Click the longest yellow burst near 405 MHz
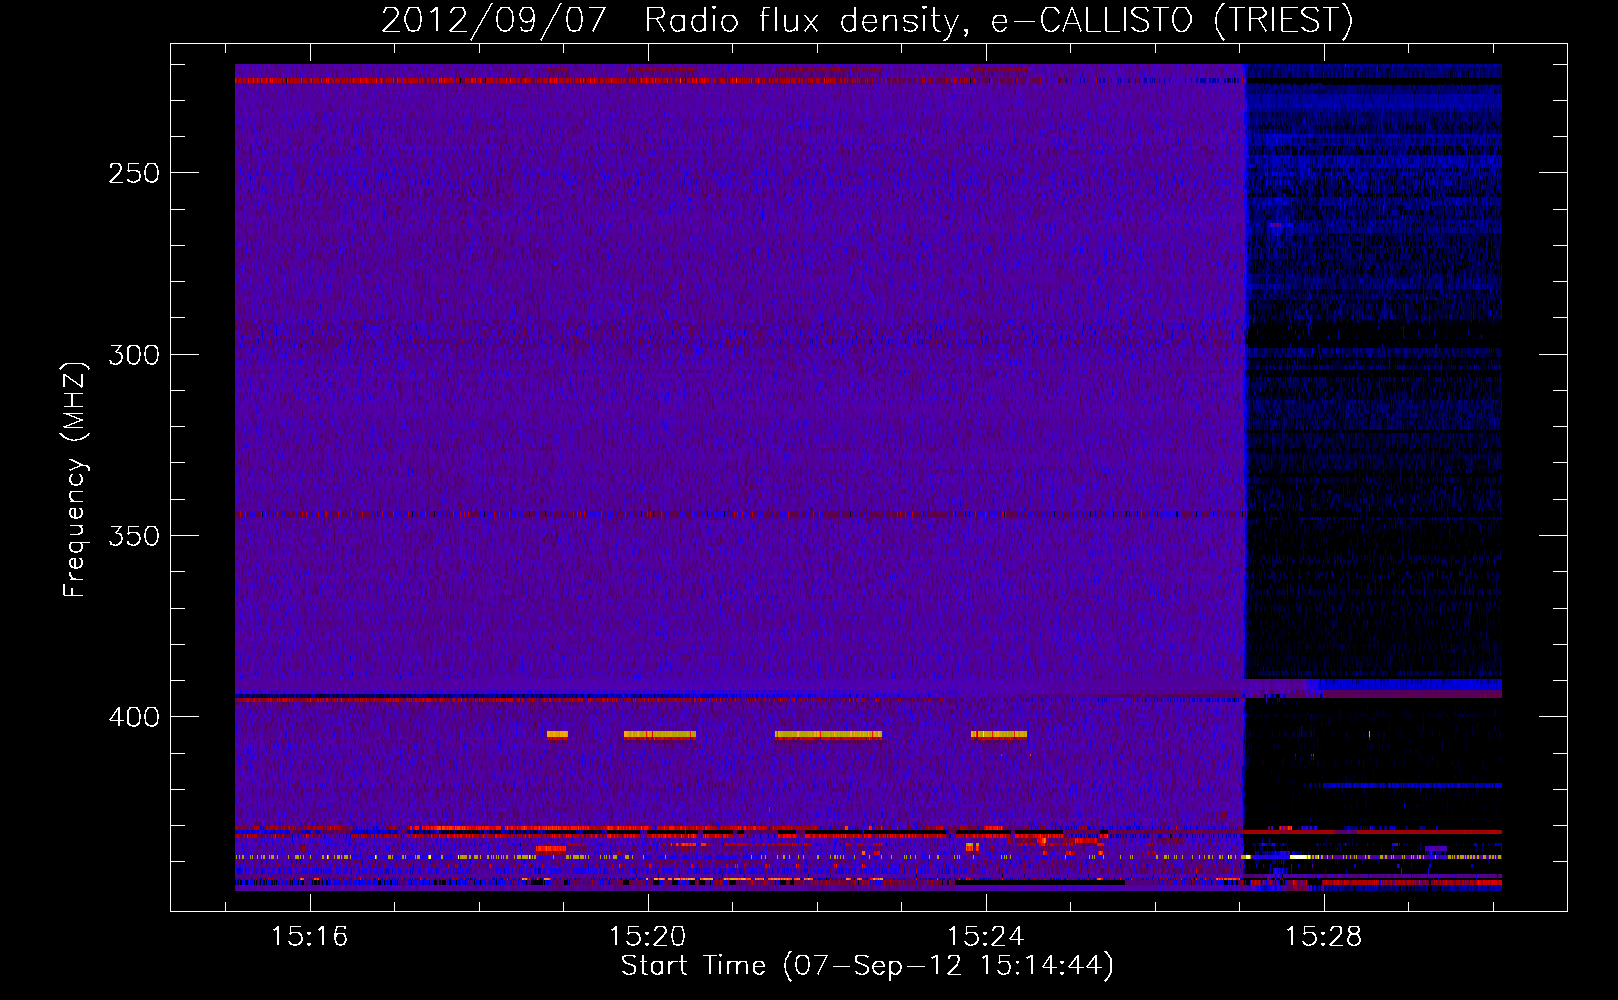Viewport: 1618px width, 1000px height. point(828,735)
